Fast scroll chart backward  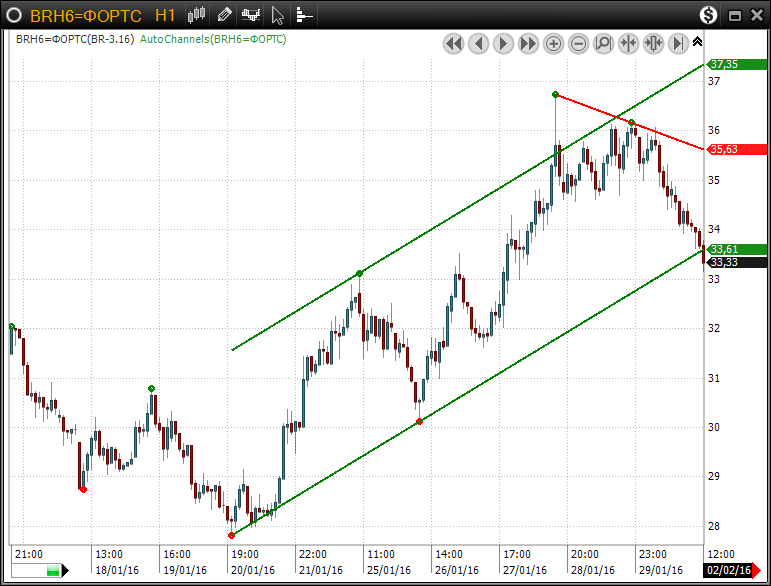453,43
